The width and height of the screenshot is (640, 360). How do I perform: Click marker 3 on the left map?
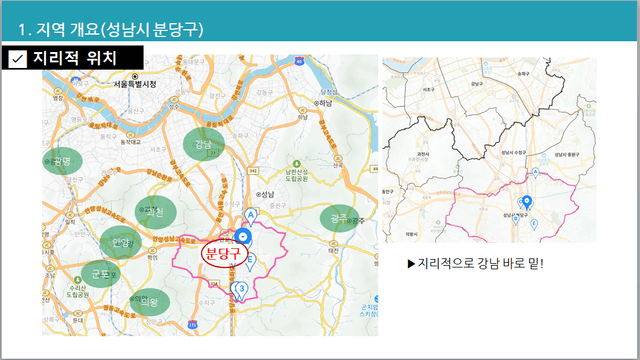pyautogui.click(x=242, y=291)
